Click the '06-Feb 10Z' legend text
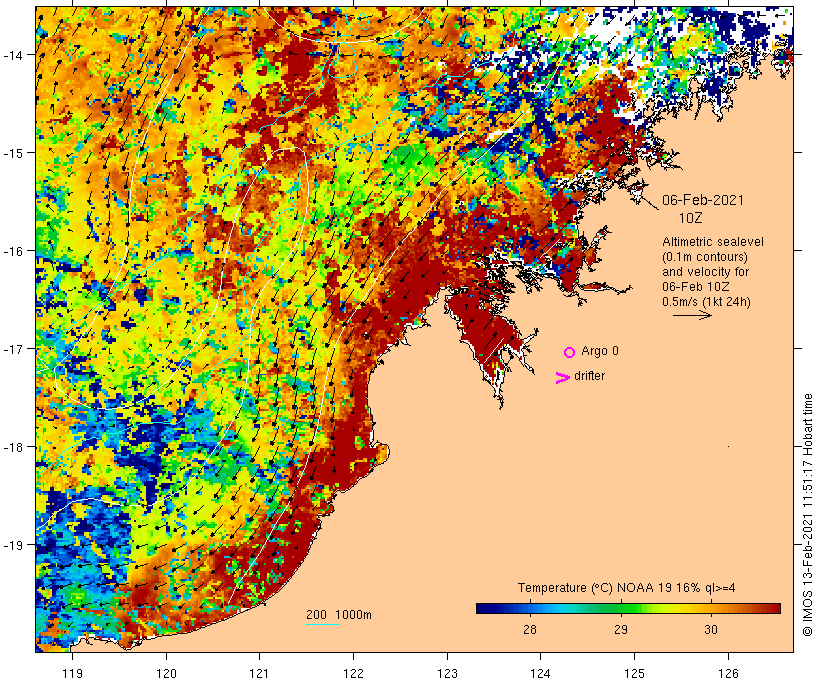The width and height of the screenshot is (820, 680). coord(696,287)
